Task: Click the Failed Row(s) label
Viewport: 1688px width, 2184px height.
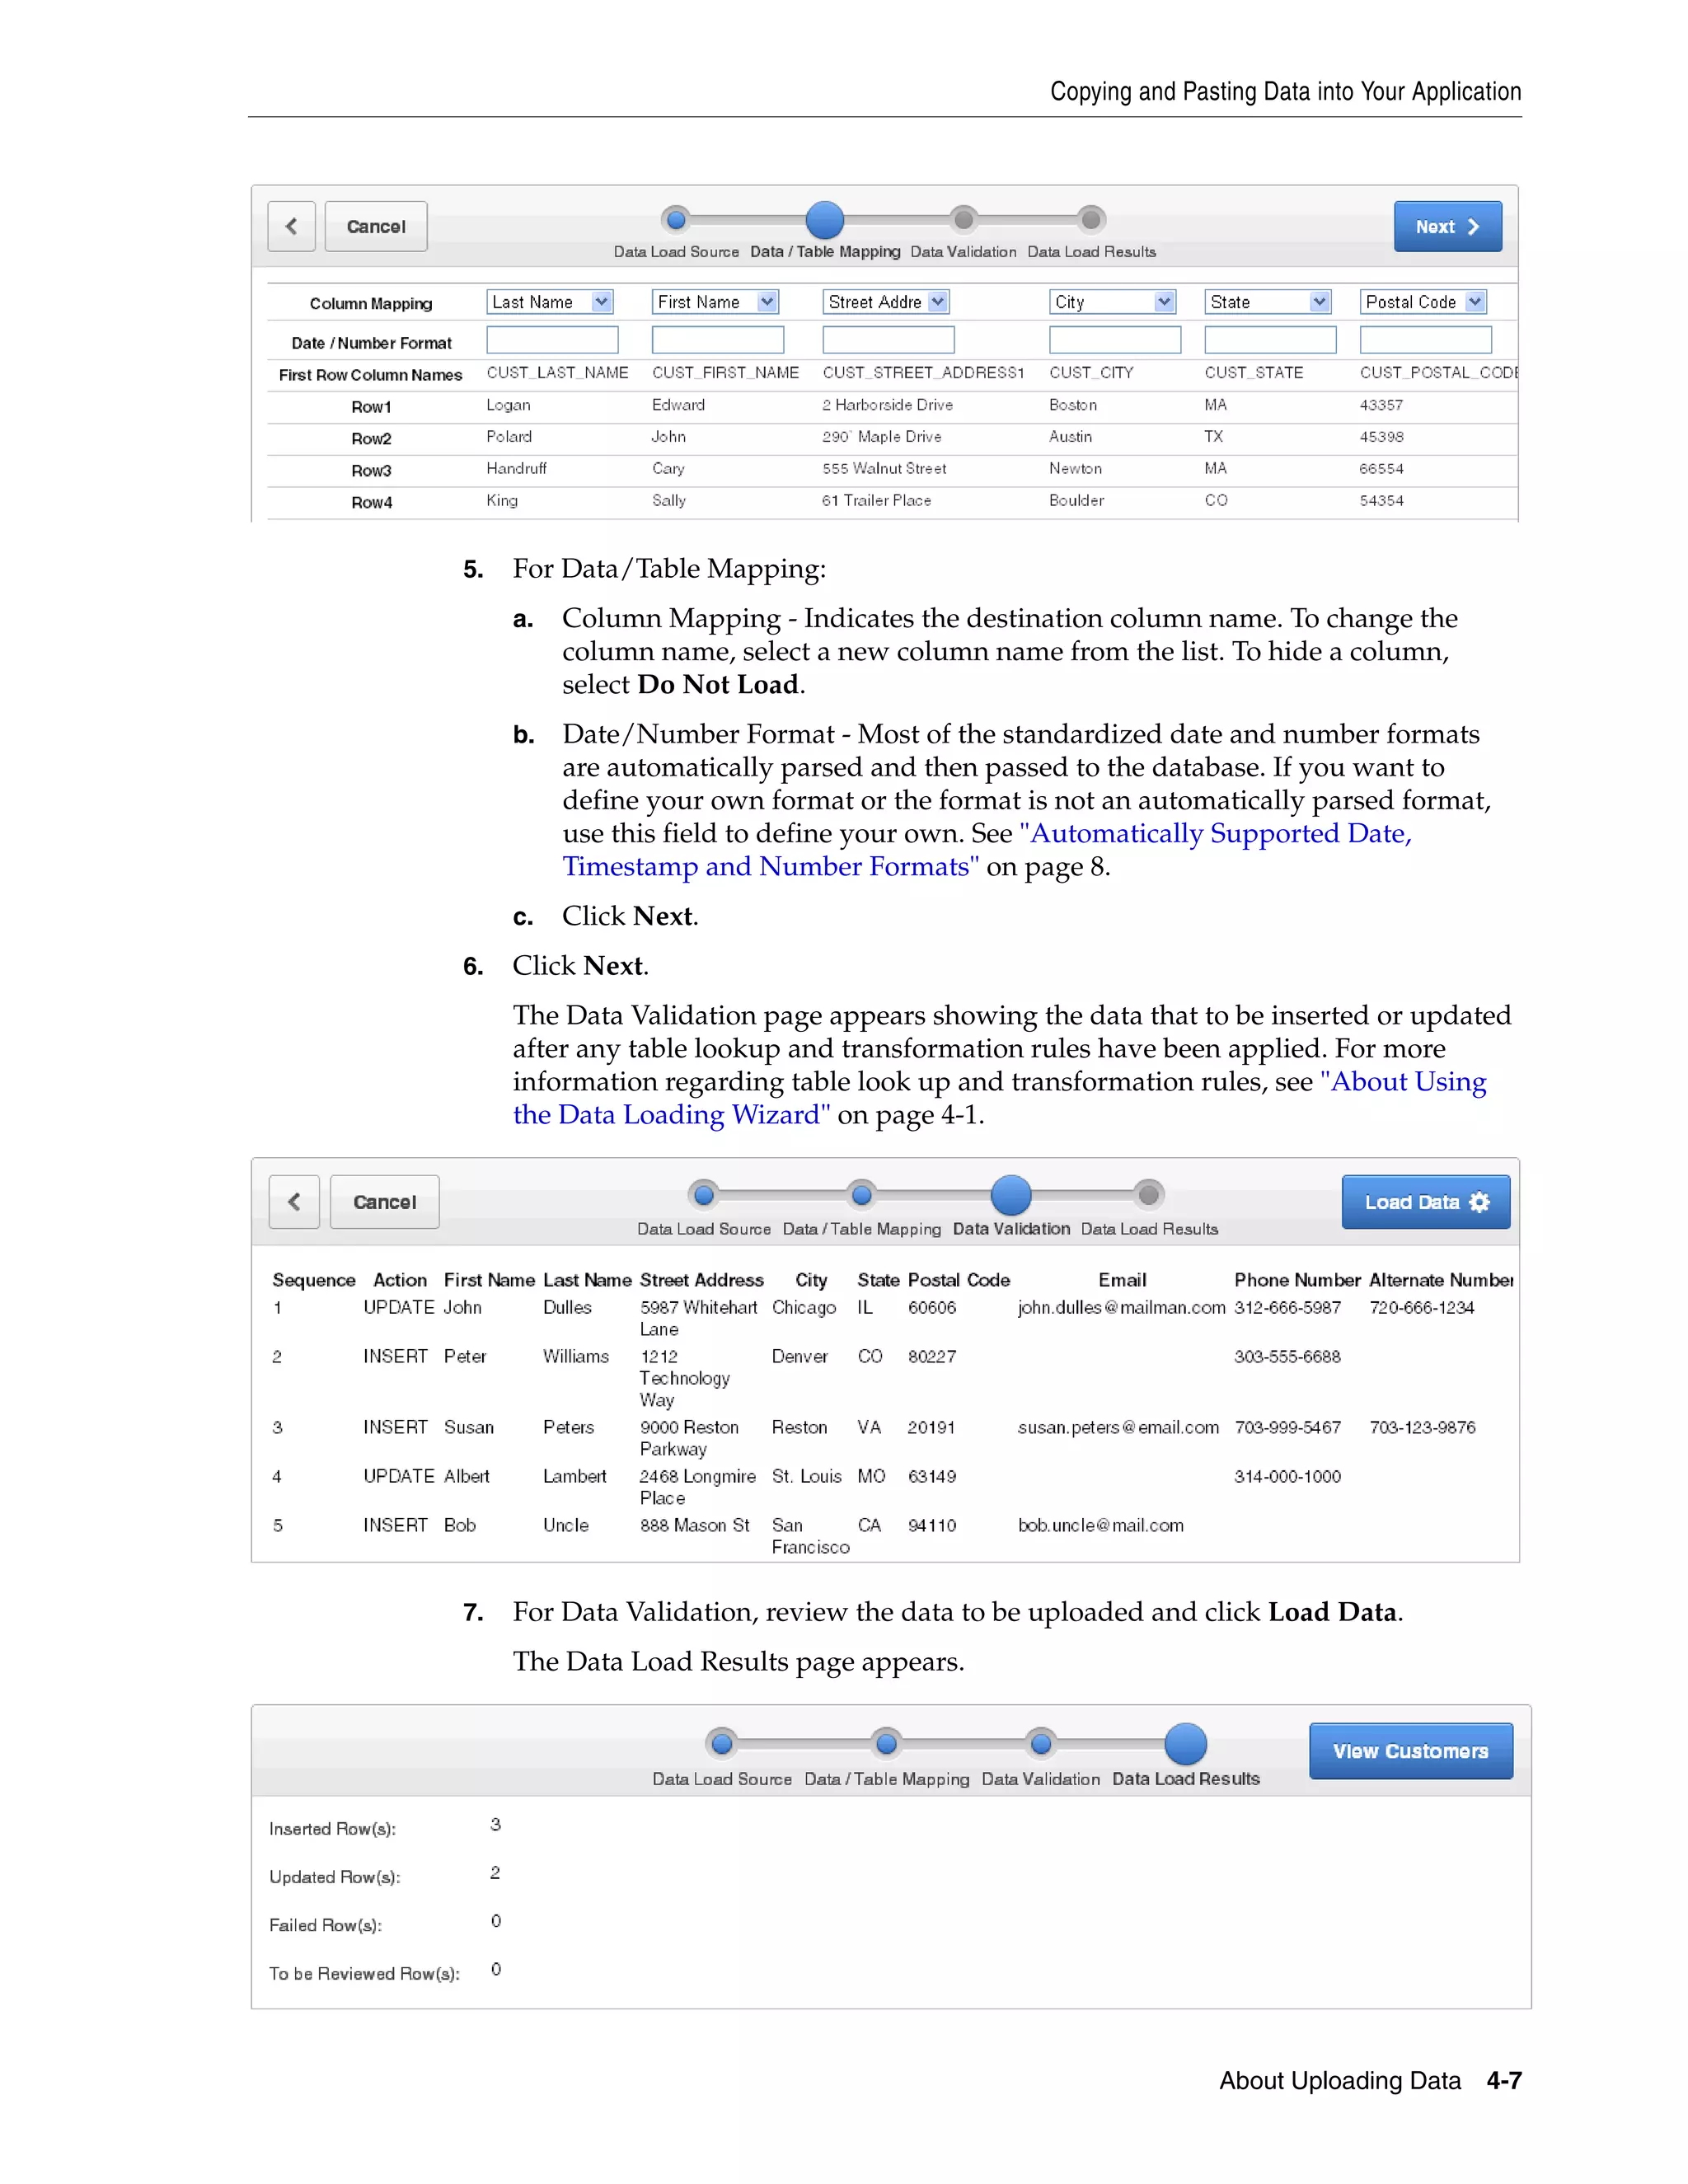Action: pos(325,1925)
